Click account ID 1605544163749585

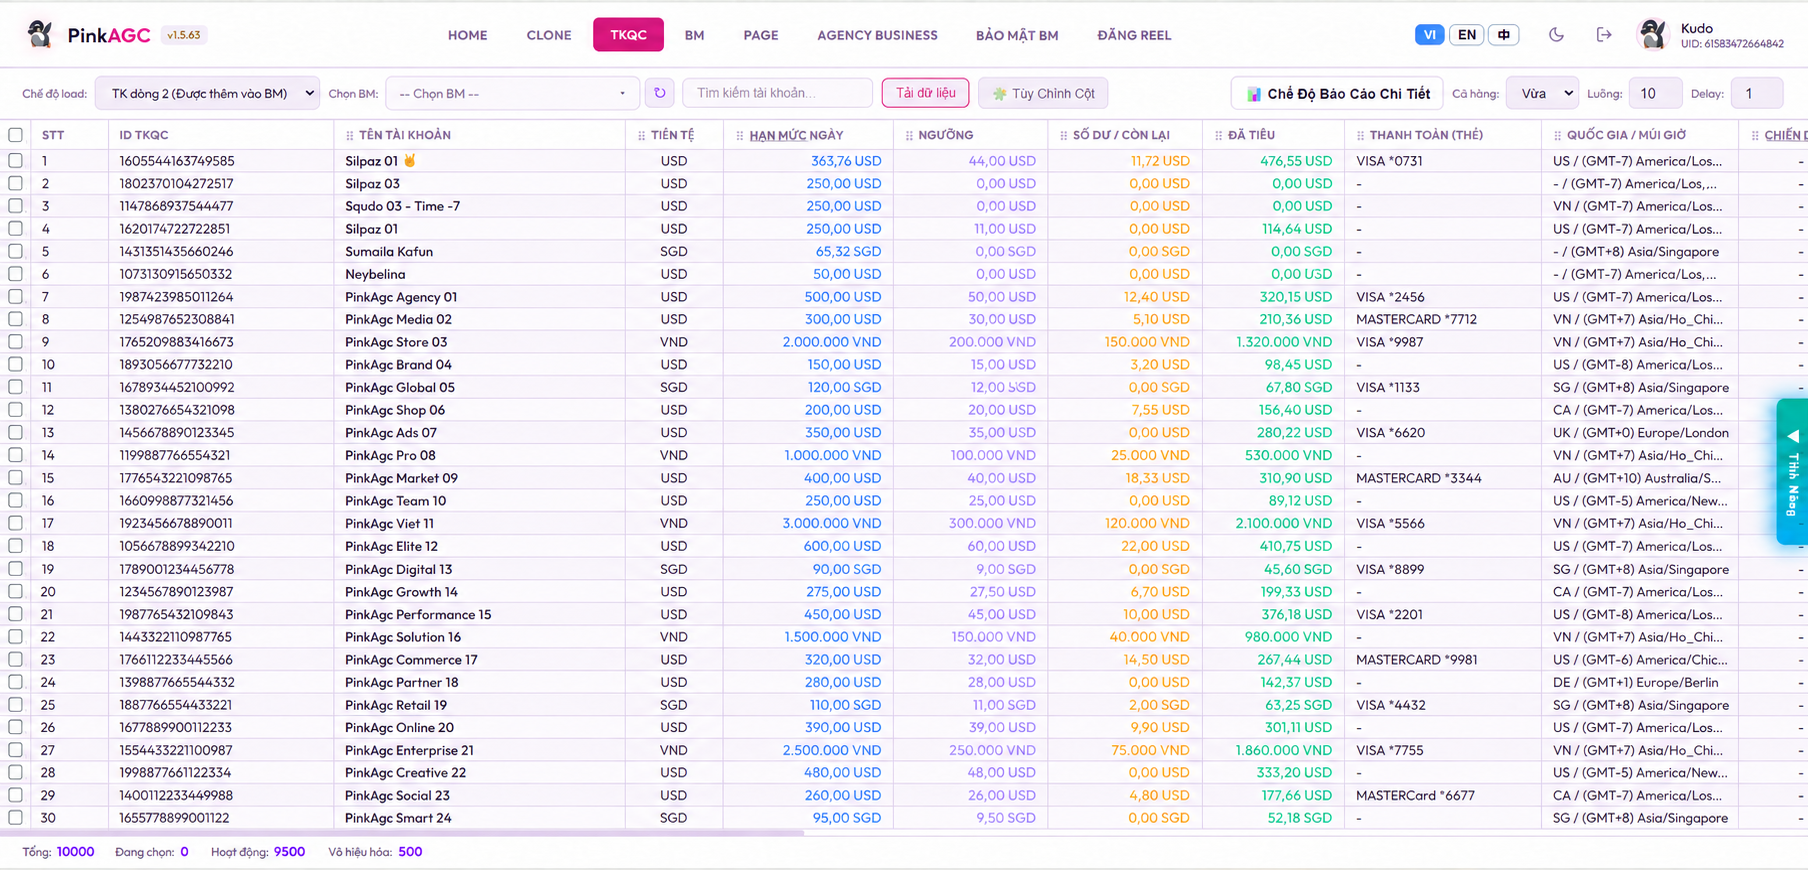point(177,160)
